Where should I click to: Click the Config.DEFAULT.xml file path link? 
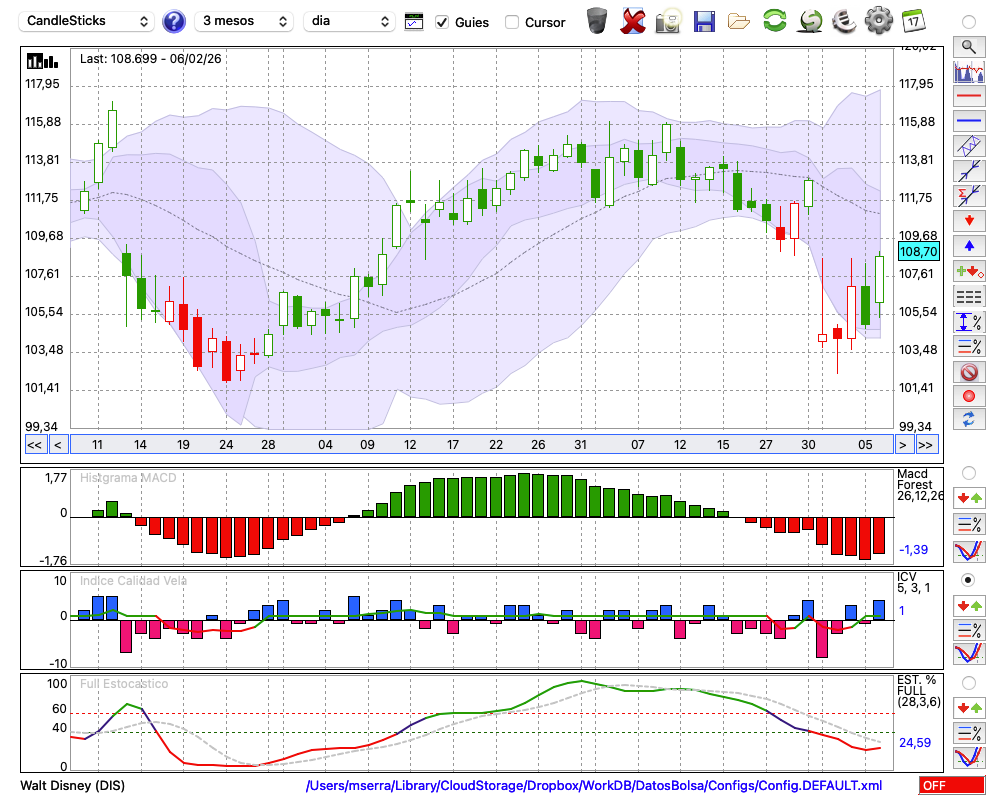pos(593,786)
